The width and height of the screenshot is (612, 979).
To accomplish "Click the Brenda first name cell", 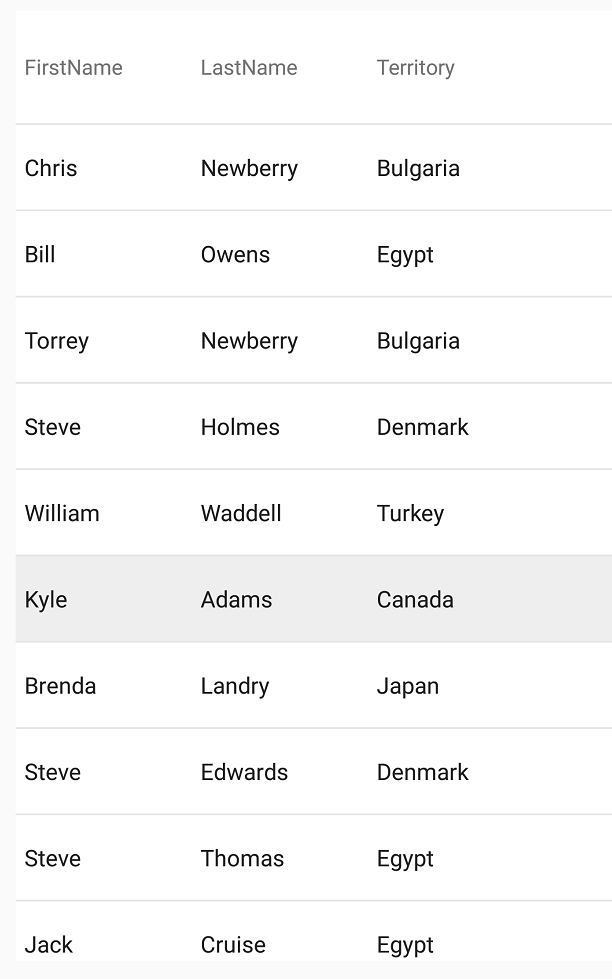I will [x=61, y=686].
